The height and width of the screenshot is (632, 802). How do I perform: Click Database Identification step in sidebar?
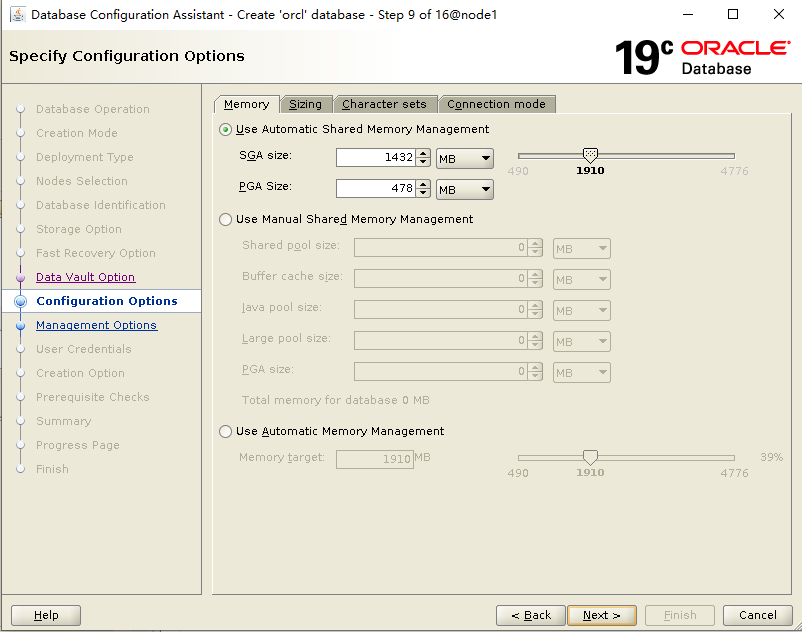point(101,206)
